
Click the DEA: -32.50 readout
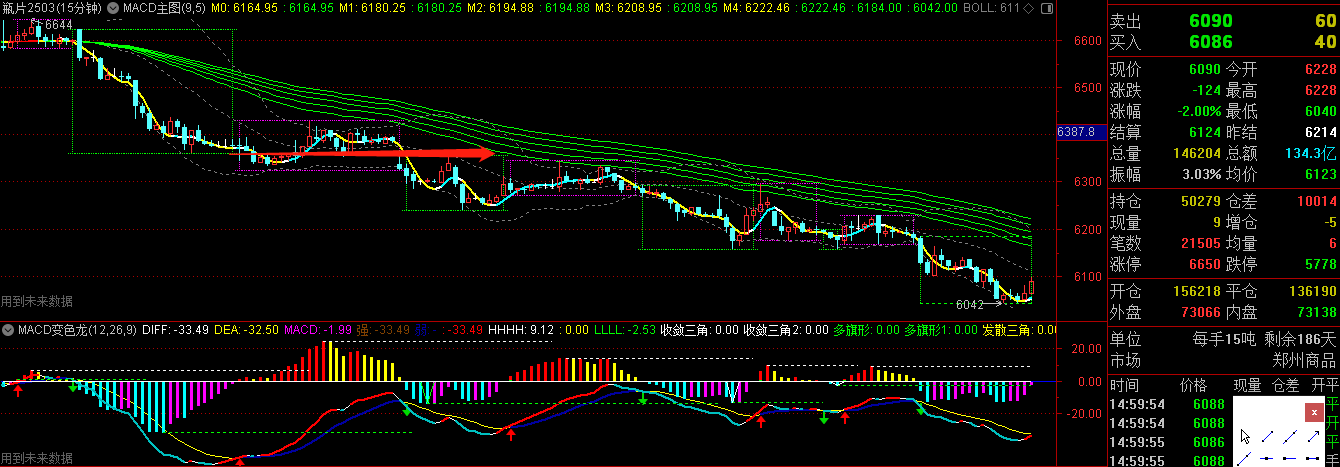tap(247, 329)
